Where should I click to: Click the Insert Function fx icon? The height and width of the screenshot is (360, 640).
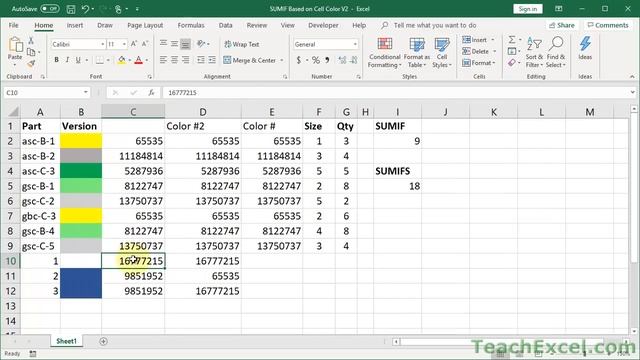tap(151, 93)
